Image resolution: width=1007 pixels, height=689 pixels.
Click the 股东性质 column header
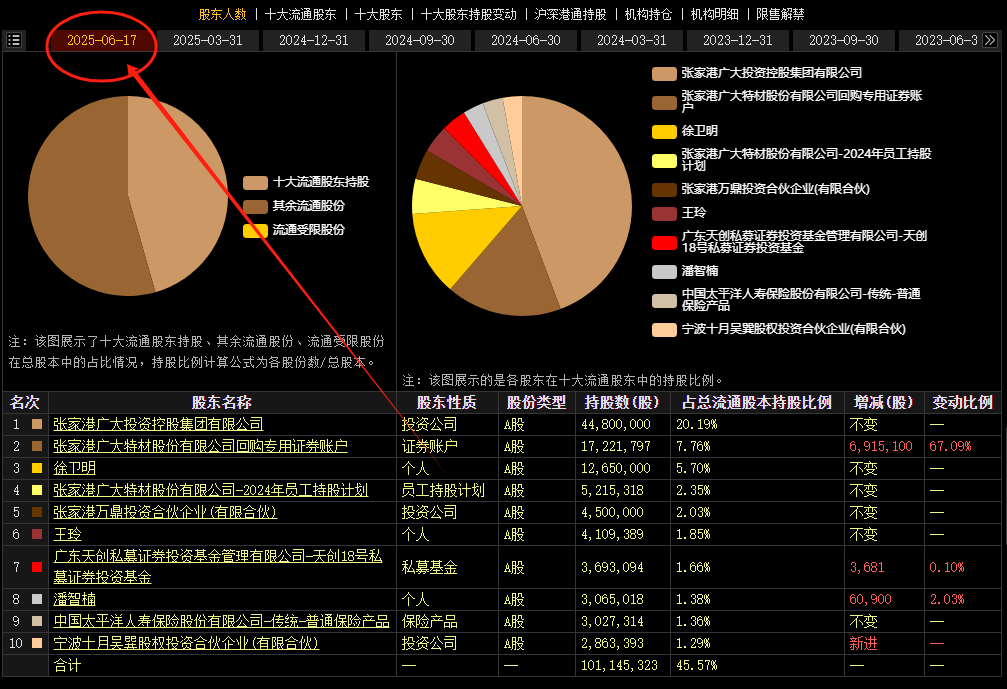click(x=447, y=403)
